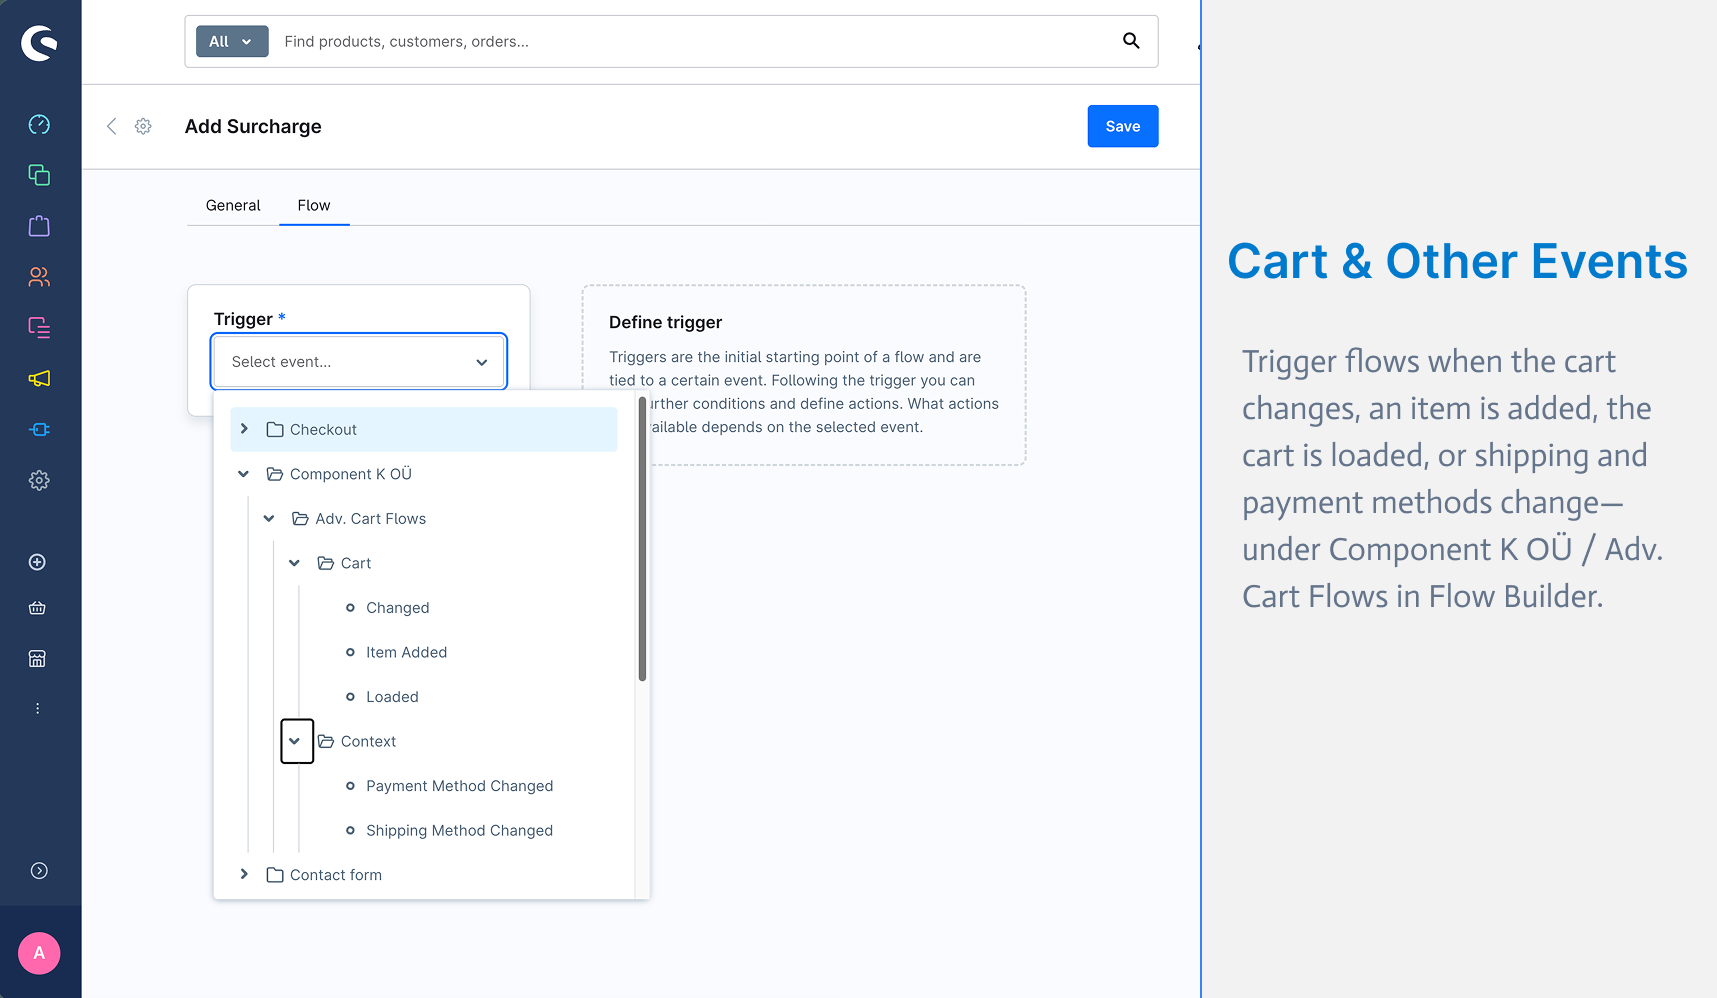
Task: Click the 'Checkout' folder label
Action: point(323,429)
